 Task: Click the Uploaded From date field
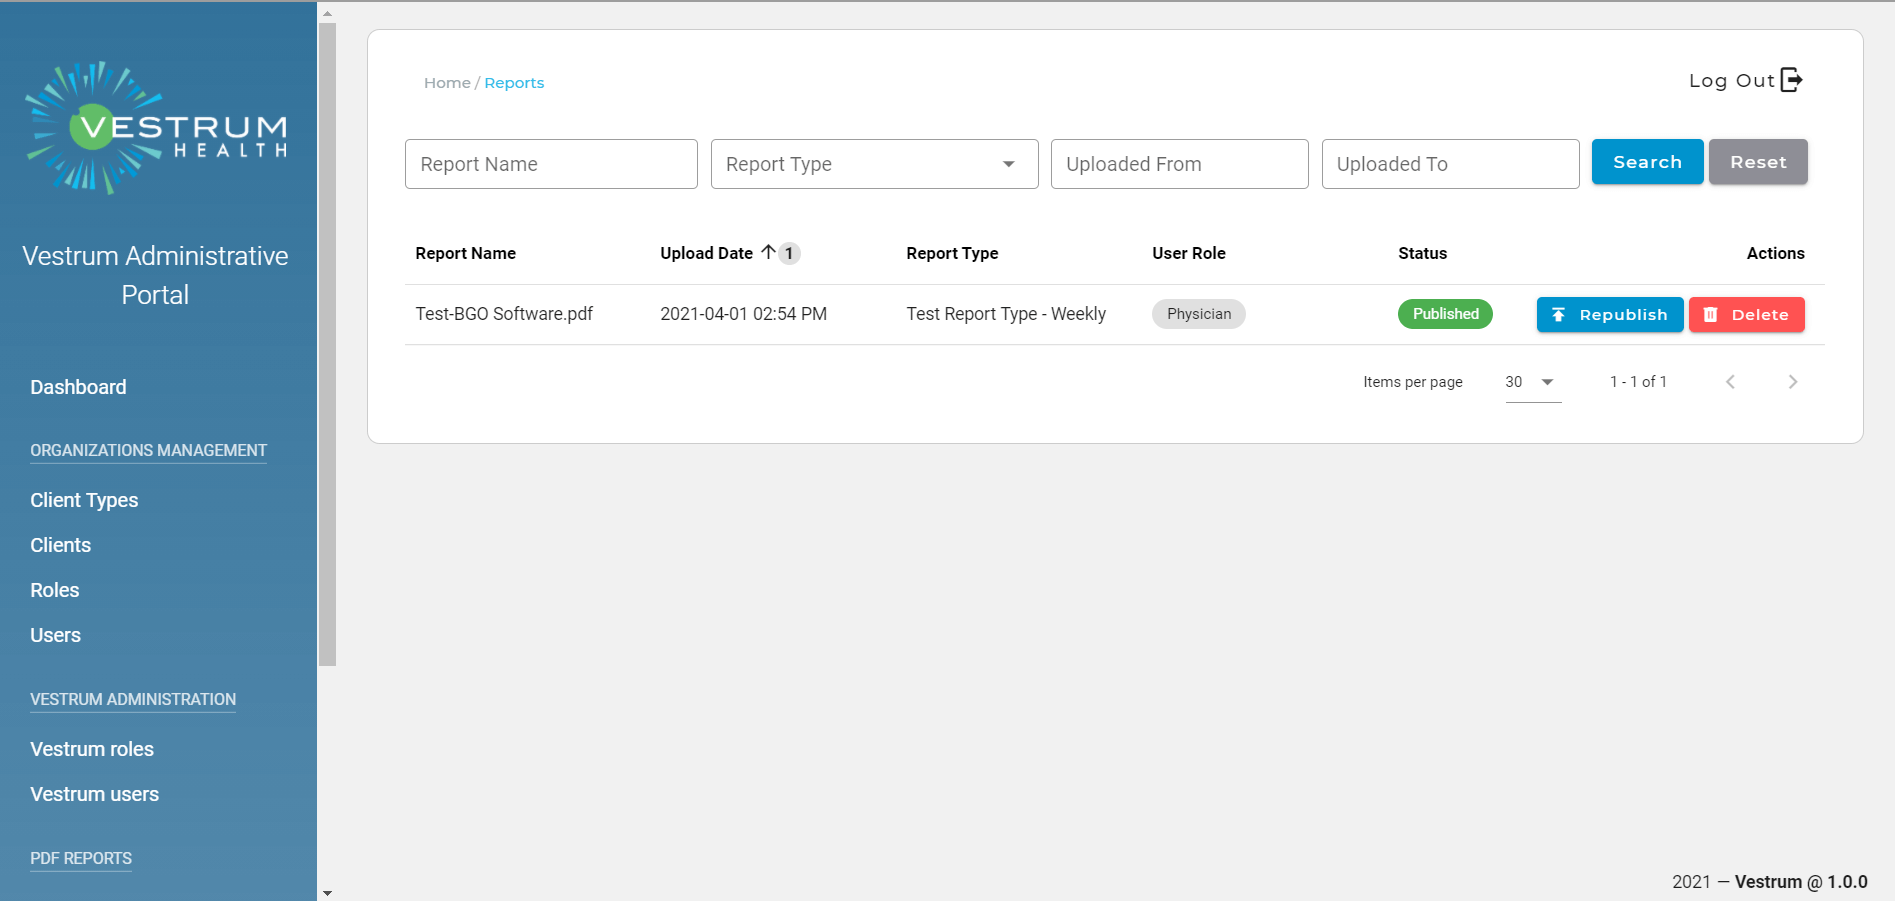(1179, 164)
